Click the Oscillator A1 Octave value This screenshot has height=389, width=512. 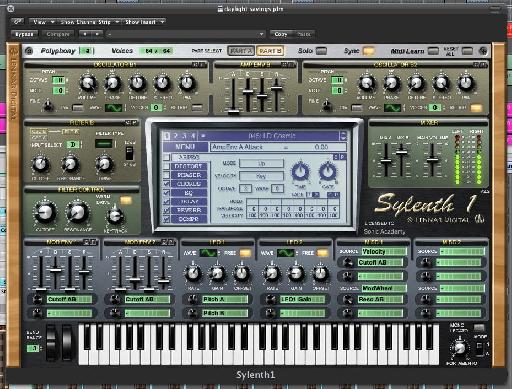(x=60, y=80)
